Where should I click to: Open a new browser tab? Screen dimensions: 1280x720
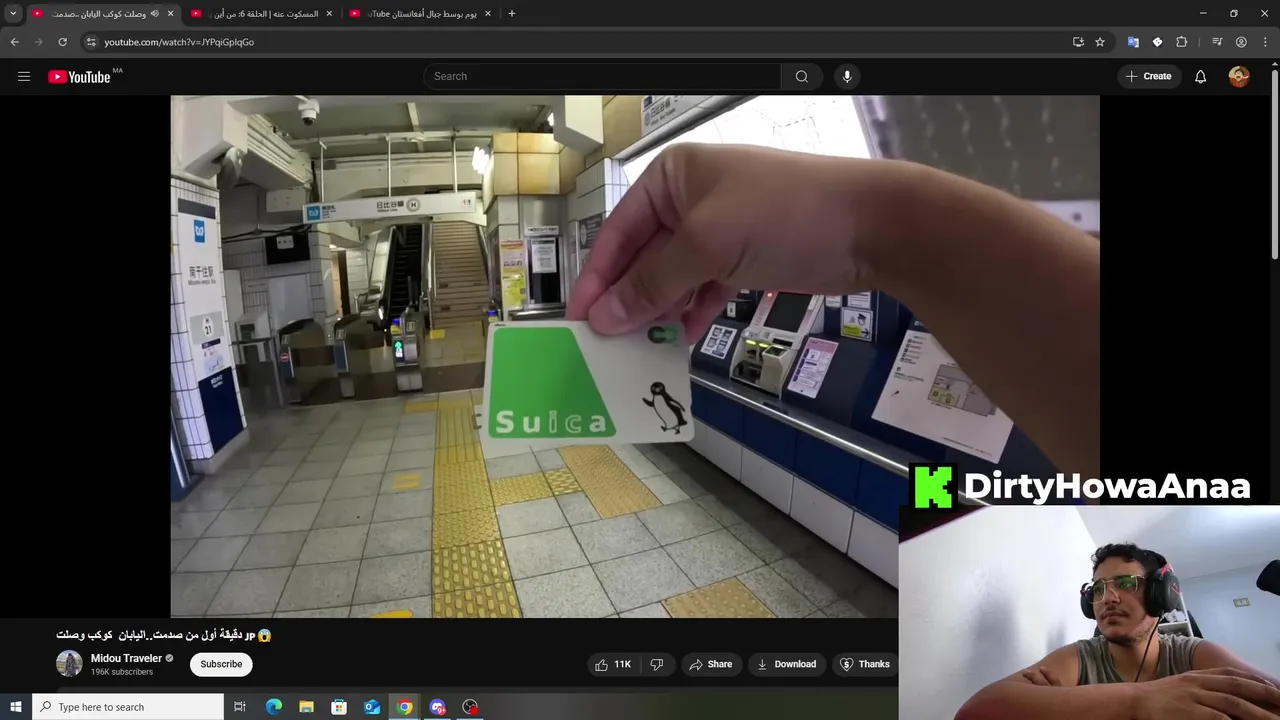tap(512, 14)
